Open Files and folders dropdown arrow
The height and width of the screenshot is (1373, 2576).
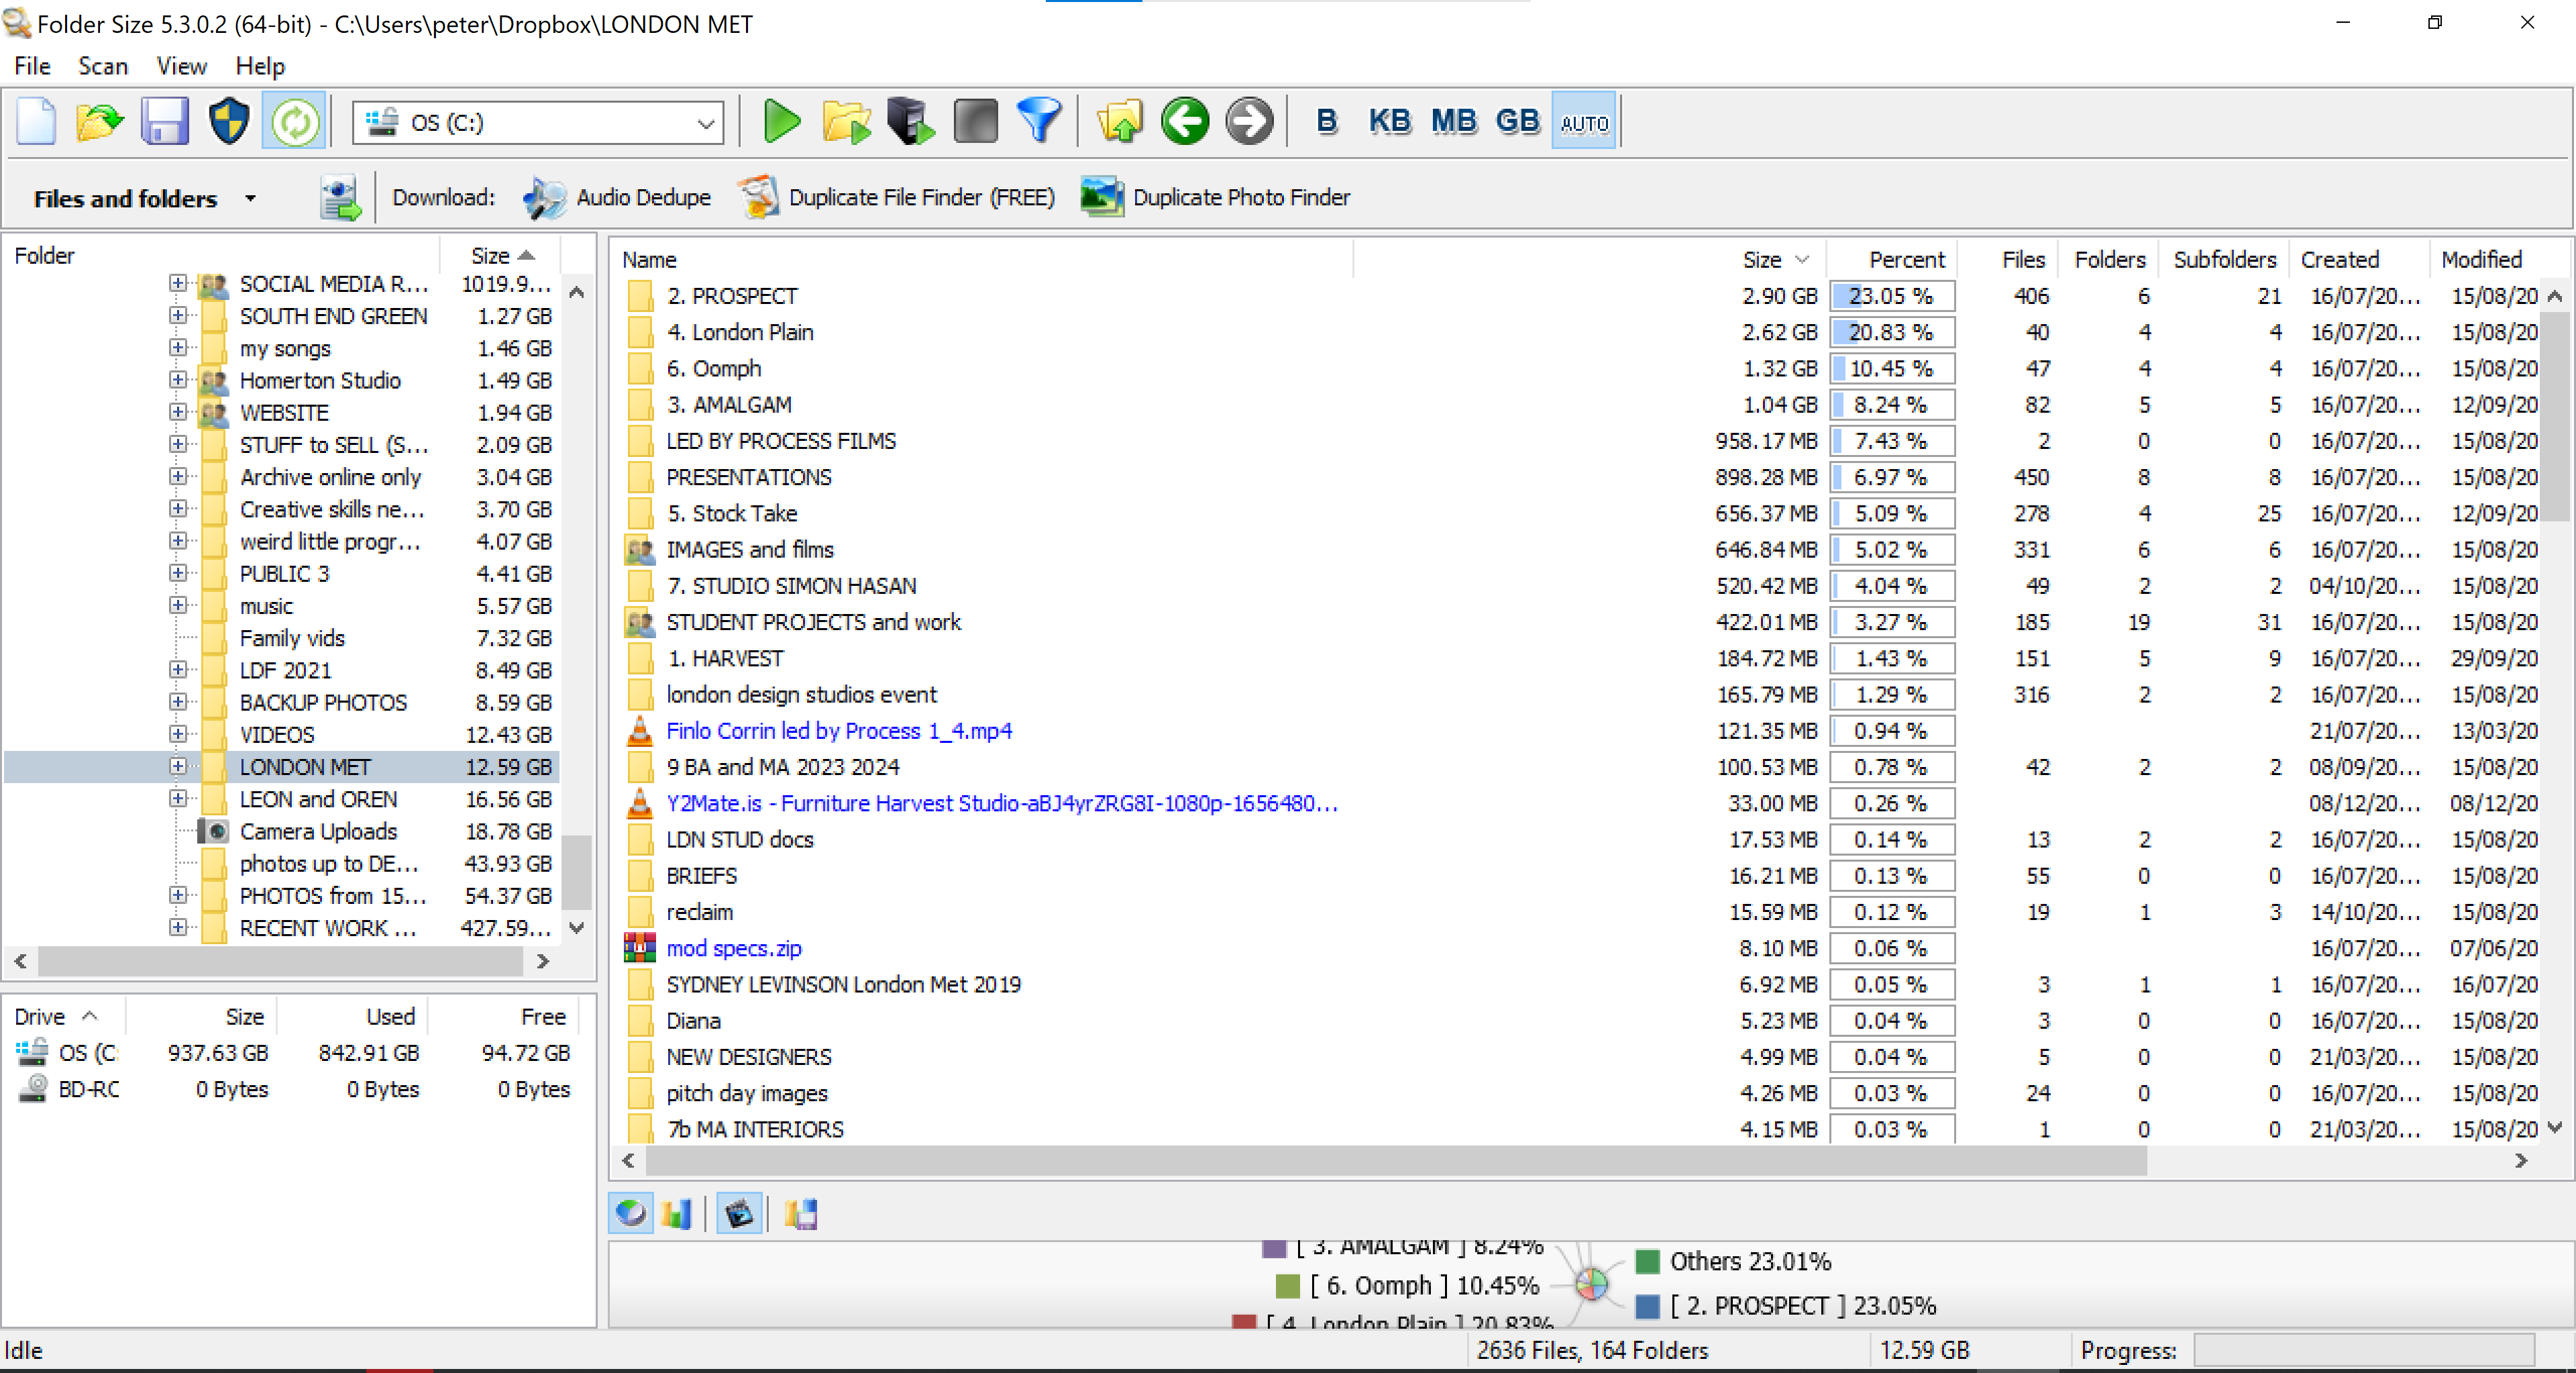[x=251, y=199]
